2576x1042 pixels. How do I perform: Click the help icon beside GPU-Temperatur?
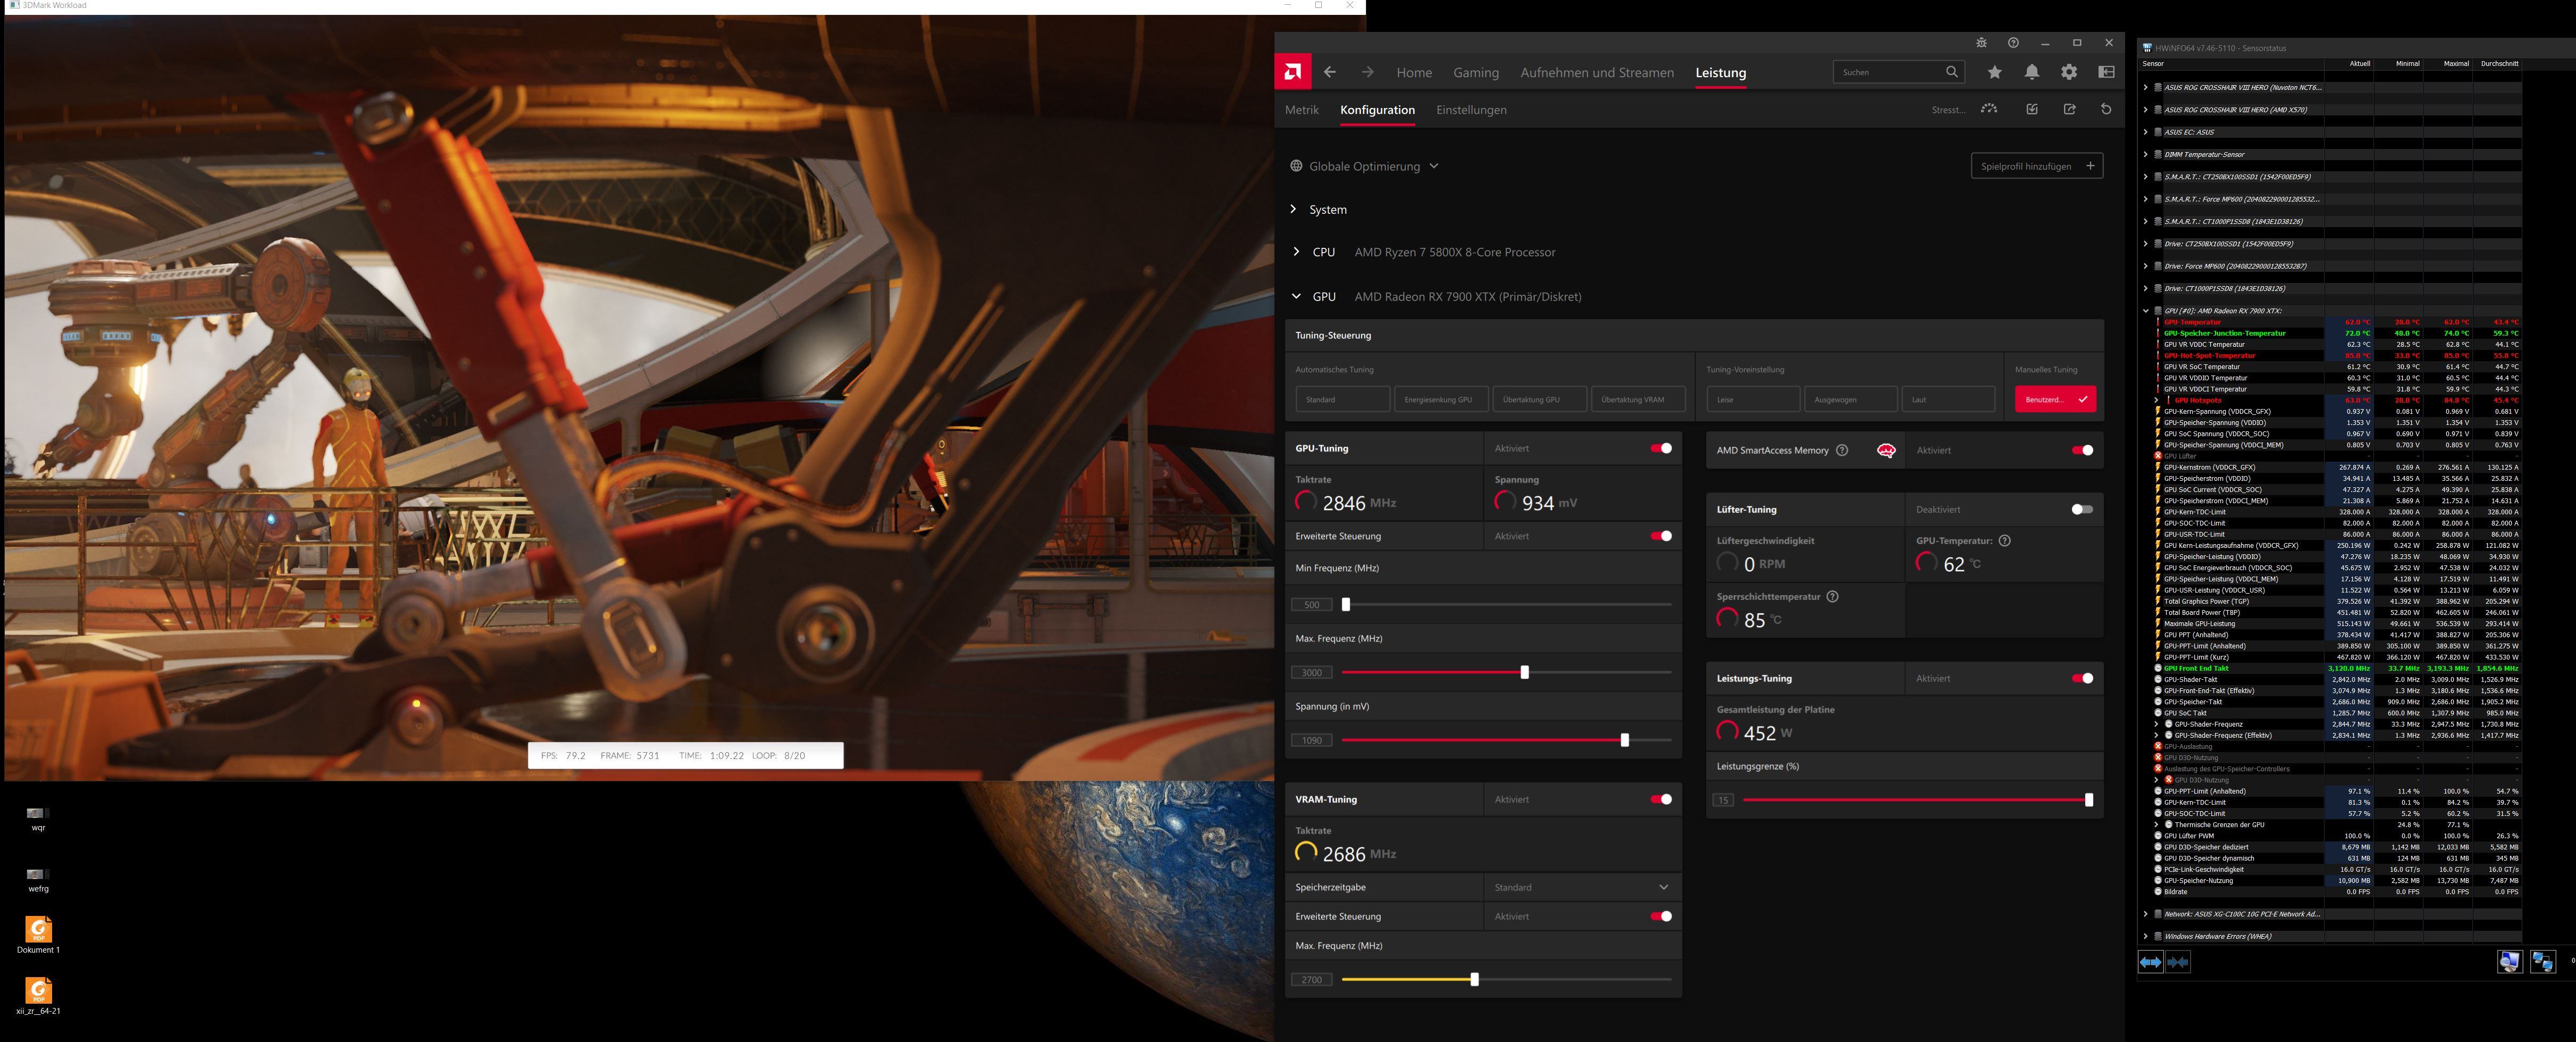tap(2004, 541)
